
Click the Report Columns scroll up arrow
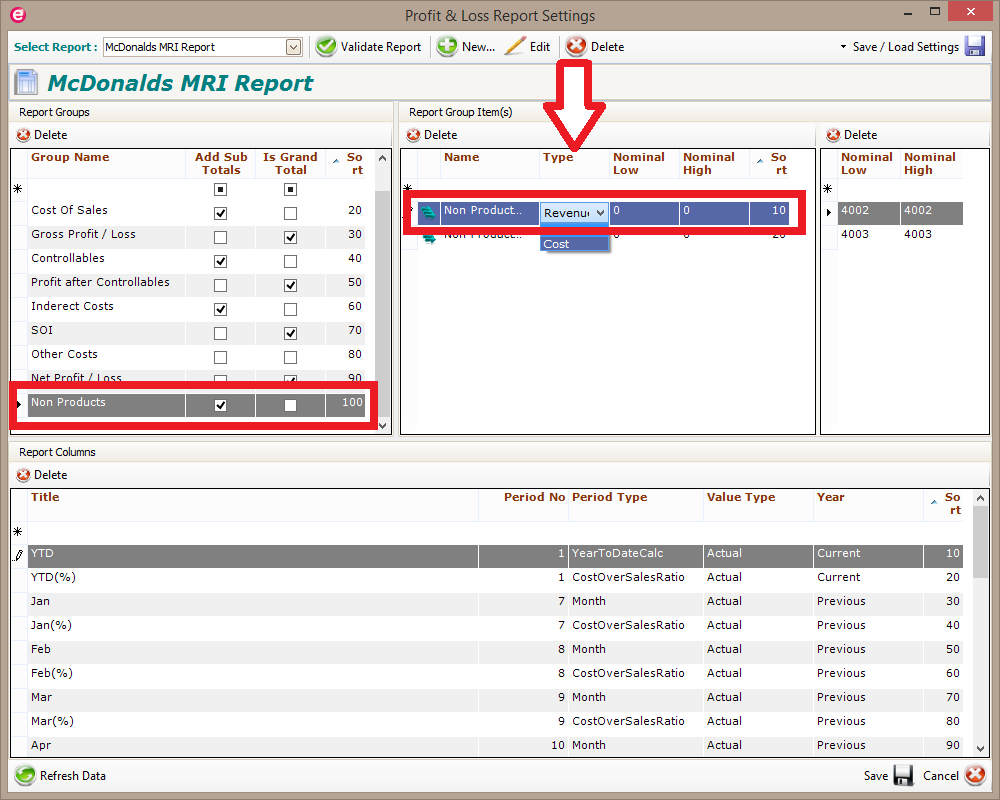tap(980, 498)
